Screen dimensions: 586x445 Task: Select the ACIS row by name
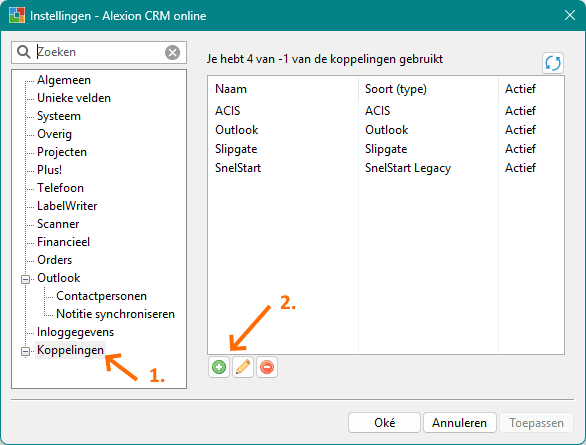click(228, 111)
